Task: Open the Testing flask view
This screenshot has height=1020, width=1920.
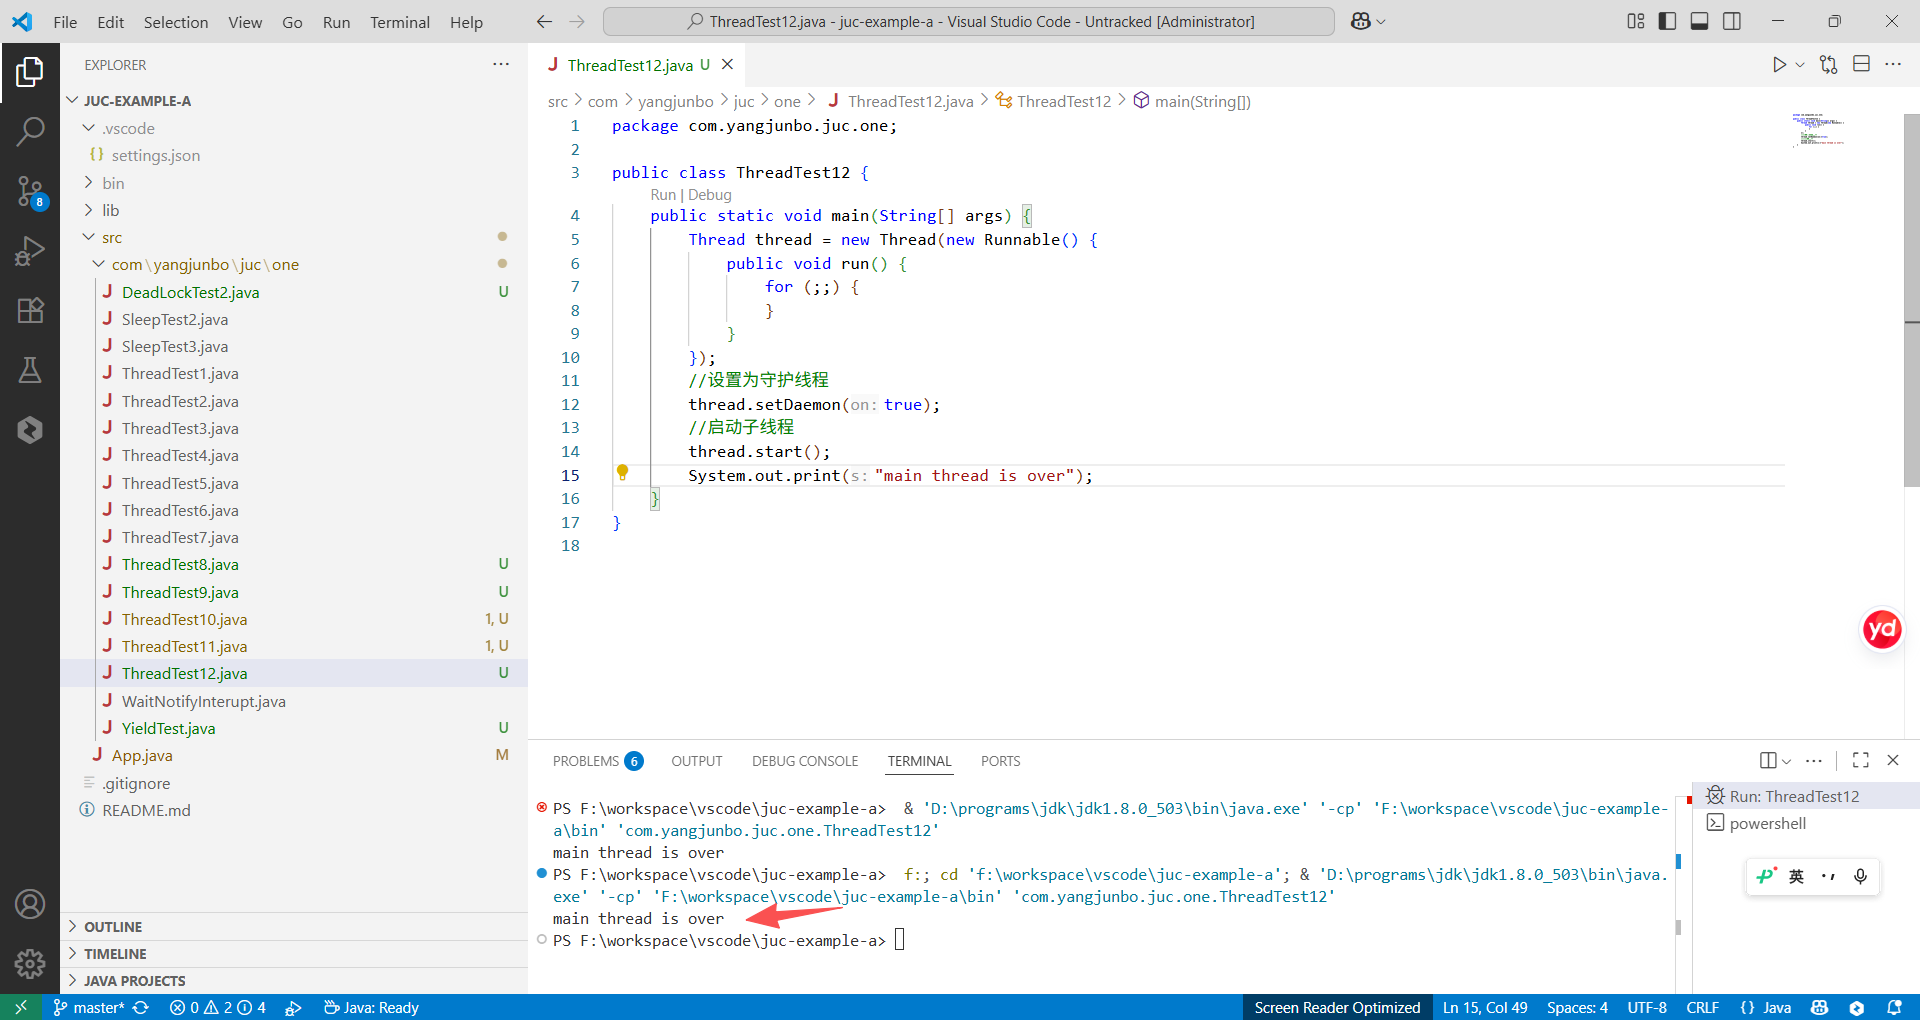Action: point(30,371)
